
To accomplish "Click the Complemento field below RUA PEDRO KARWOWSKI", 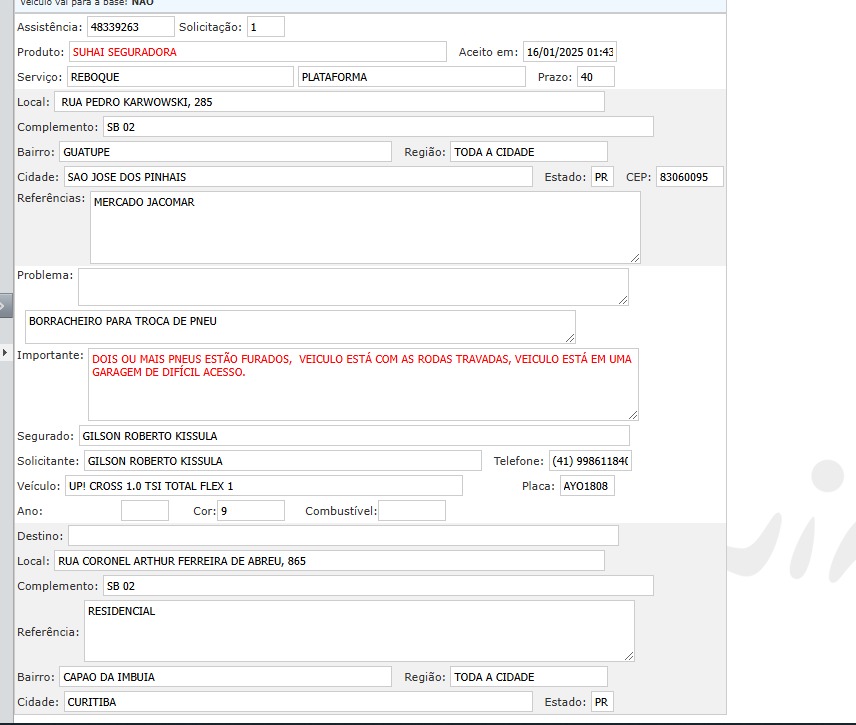I will click(378, 127).
